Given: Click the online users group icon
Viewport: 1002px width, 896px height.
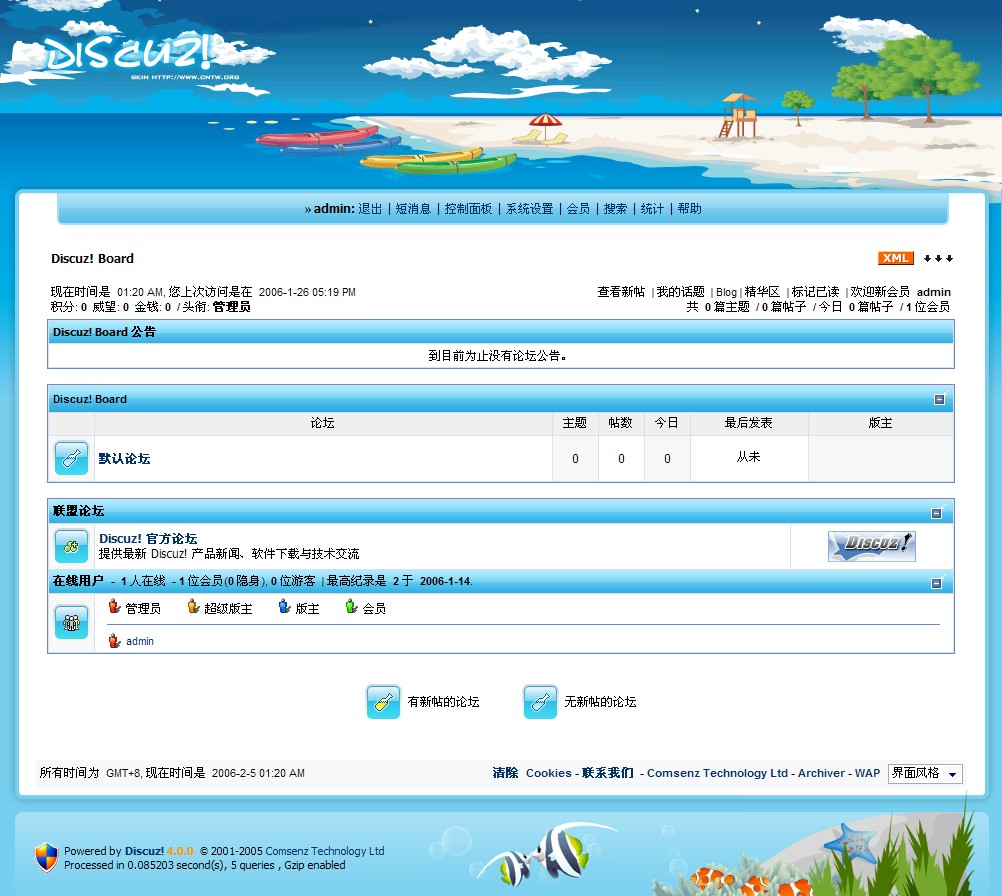Looking at the screenshot, I should tap(71, 622).
